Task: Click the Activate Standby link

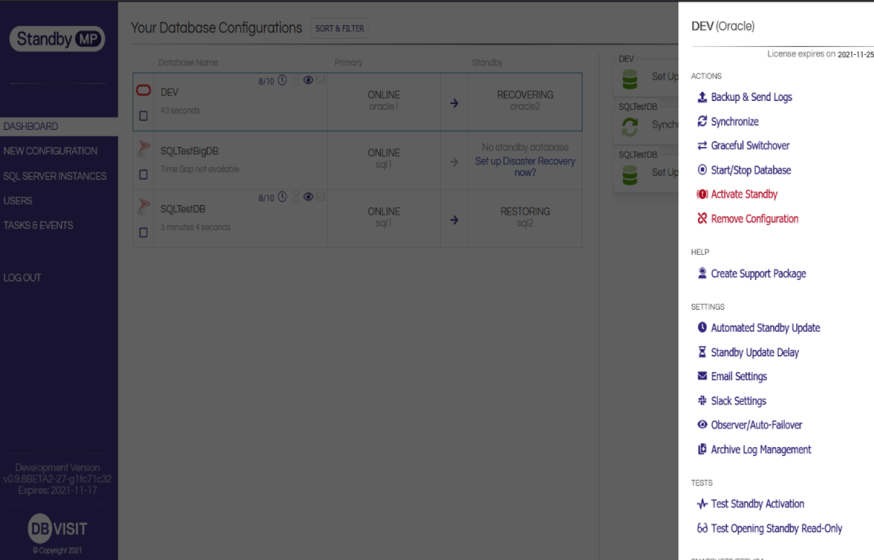Action: 744,194
